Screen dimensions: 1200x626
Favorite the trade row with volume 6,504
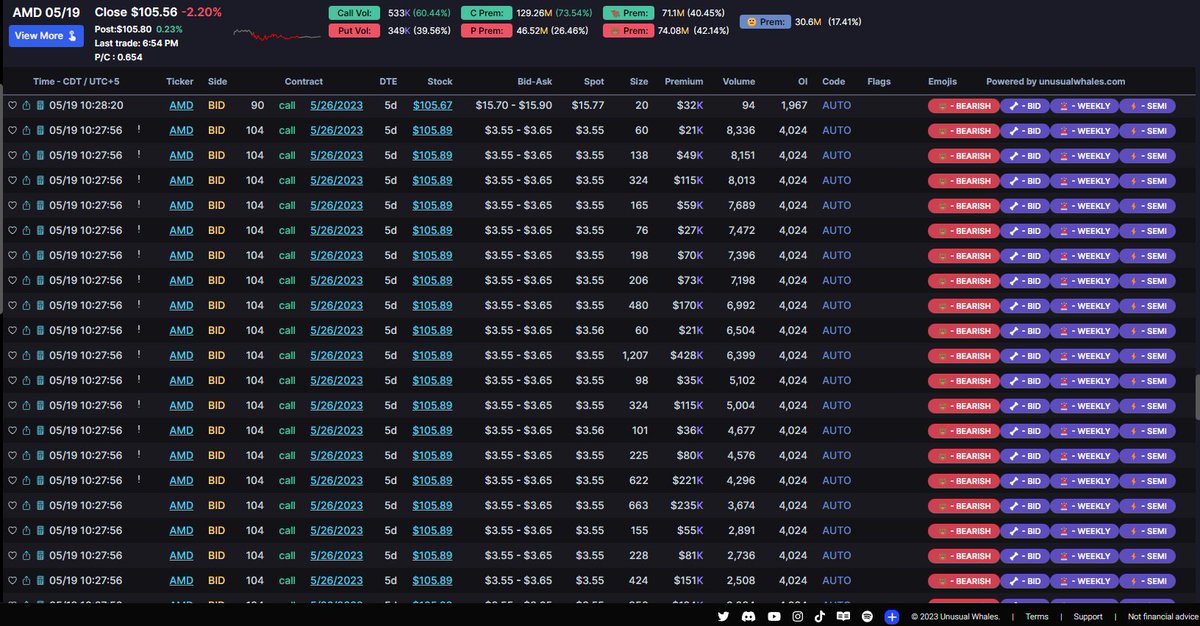[x=13, y=330]
